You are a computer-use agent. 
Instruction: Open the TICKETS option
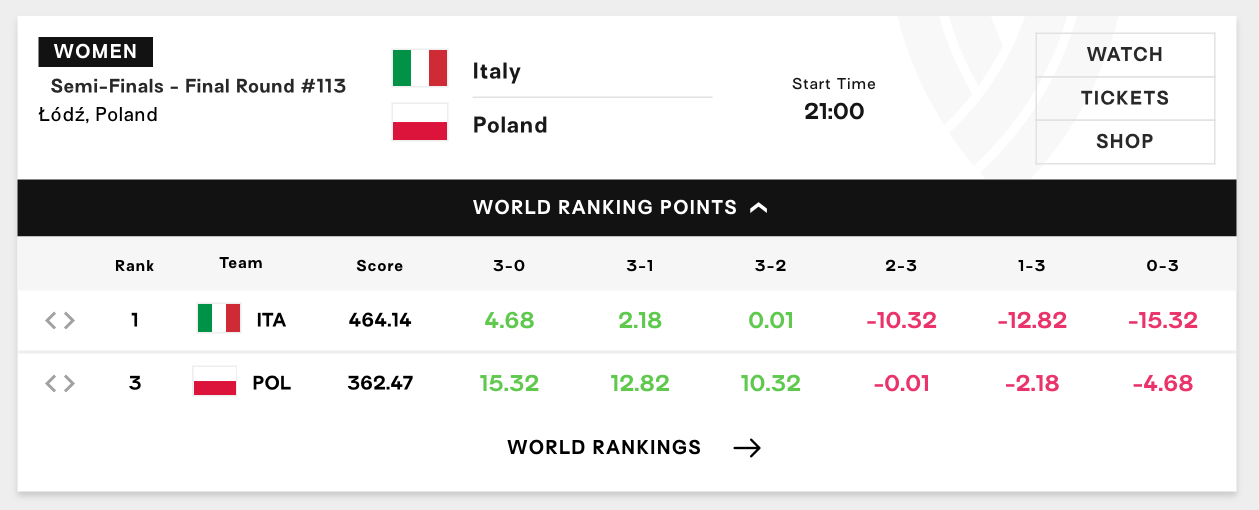(x=1125, y=98)
